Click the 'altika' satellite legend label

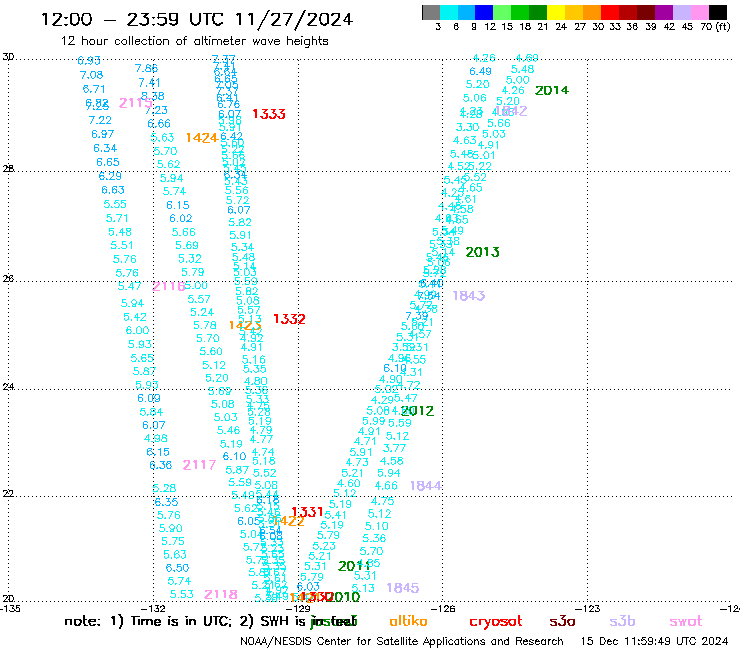click(408, 621)
